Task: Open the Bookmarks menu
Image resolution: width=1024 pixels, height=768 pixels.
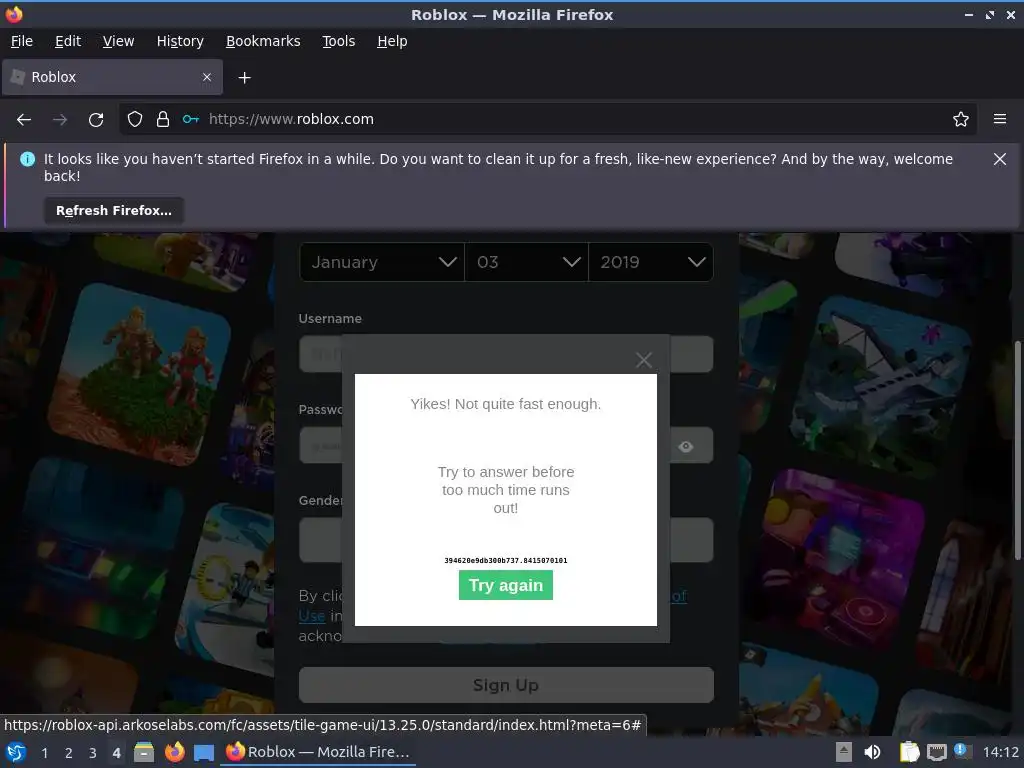Action: (263, 41)
